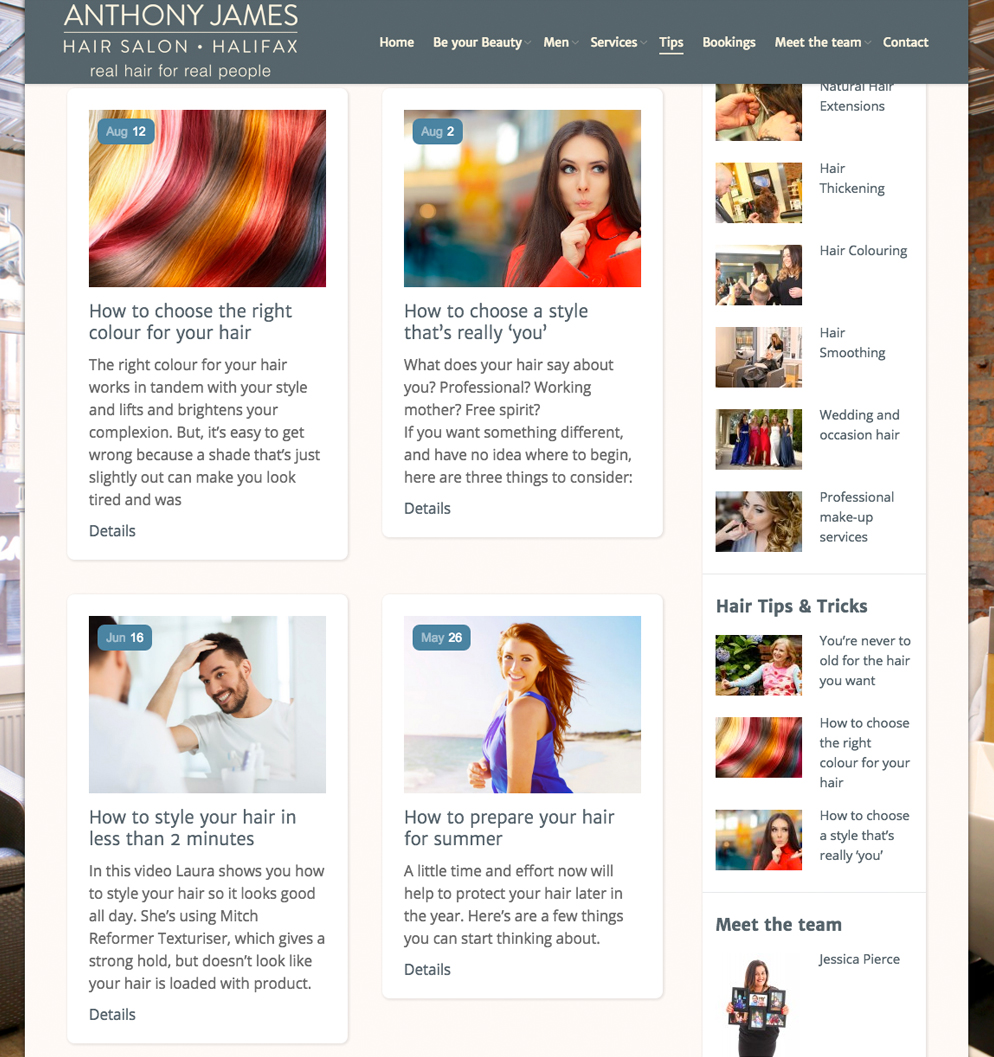Open the Hair Thickening sidebar link

852,179
